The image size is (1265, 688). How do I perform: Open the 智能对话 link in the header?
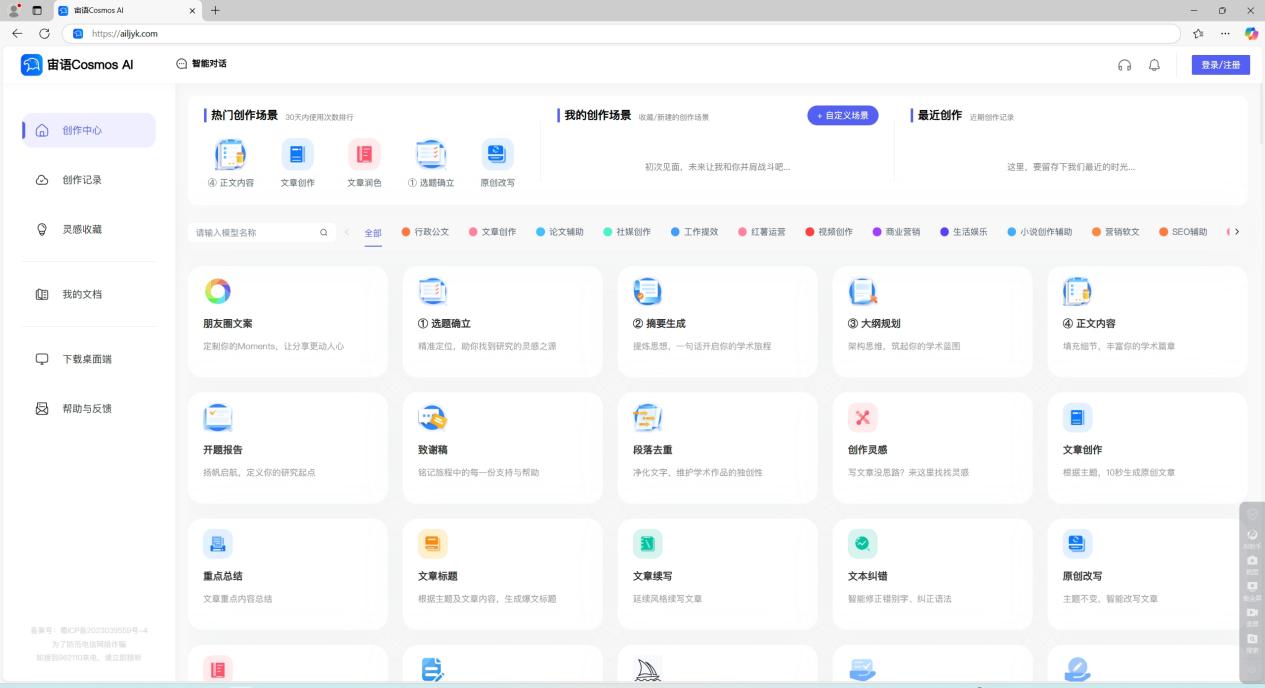[201, 64]
